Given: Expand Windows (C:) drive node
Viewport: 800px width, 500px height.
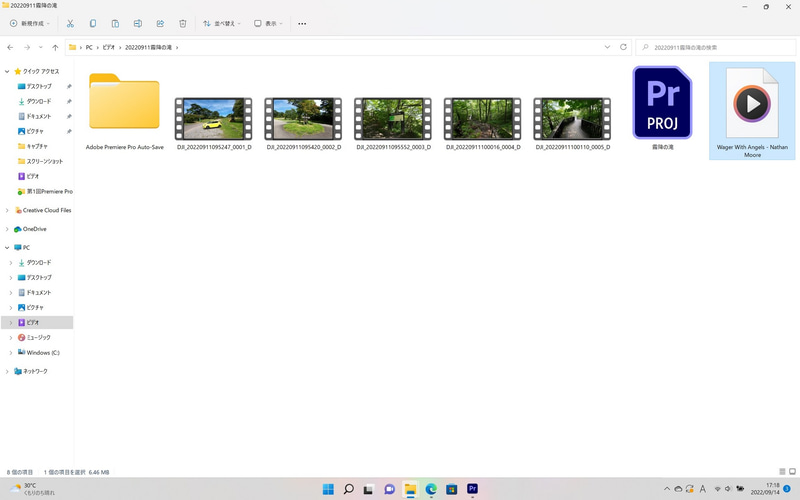Looking at the screenshot, I should tap(11, 353).
